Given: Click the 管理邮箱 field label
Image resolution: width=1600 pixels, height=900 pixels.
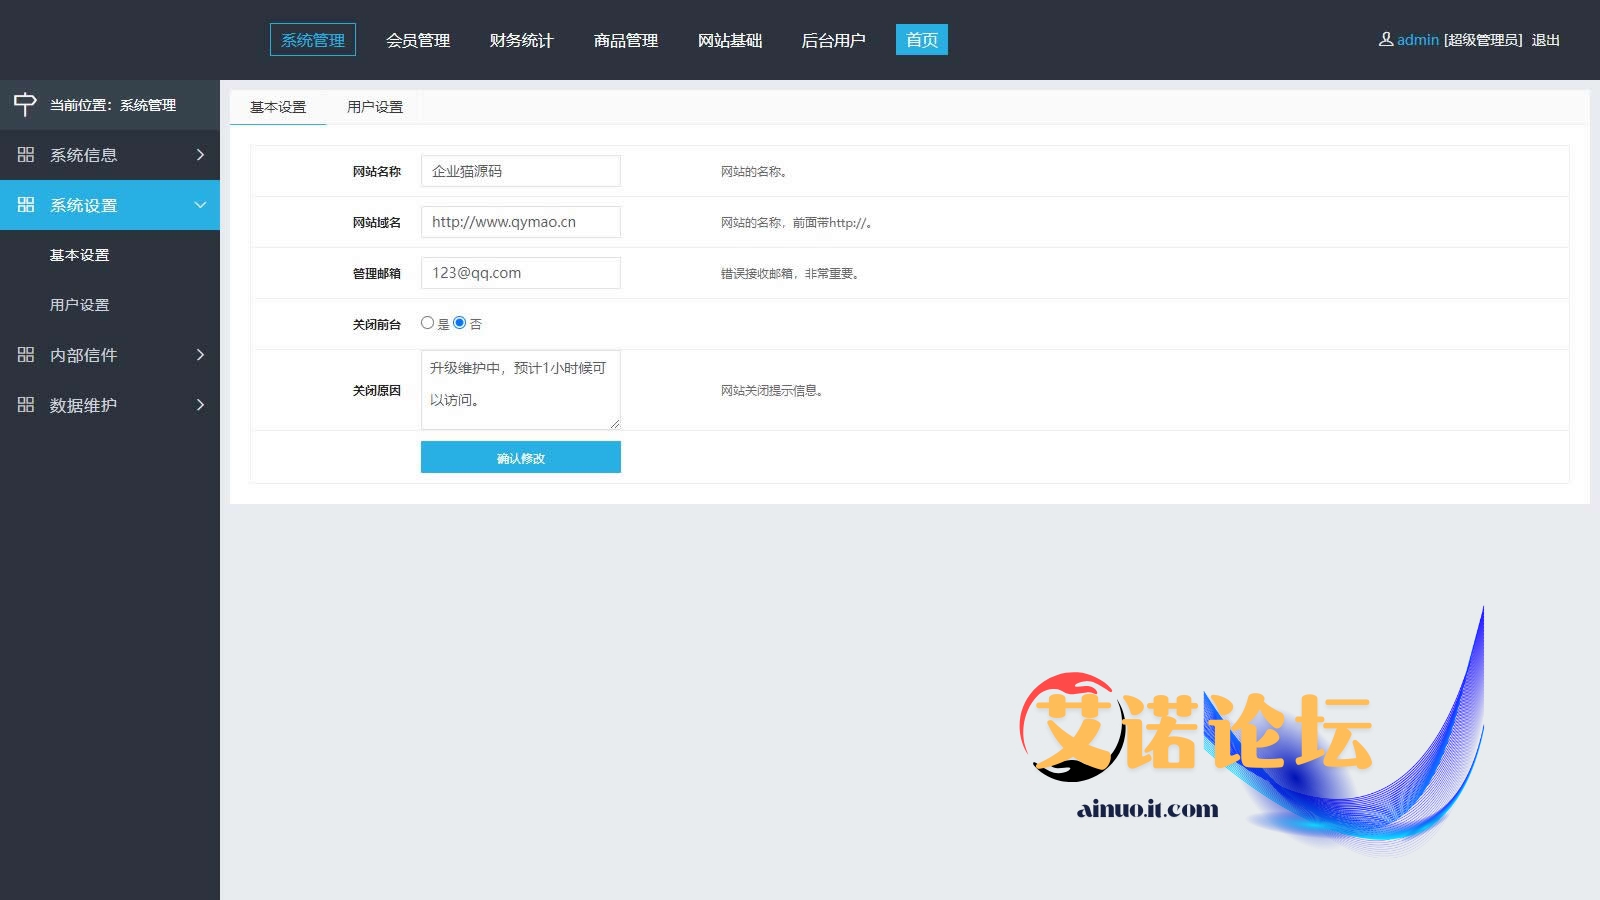Looking at the screenshot, I should (377, 274).
